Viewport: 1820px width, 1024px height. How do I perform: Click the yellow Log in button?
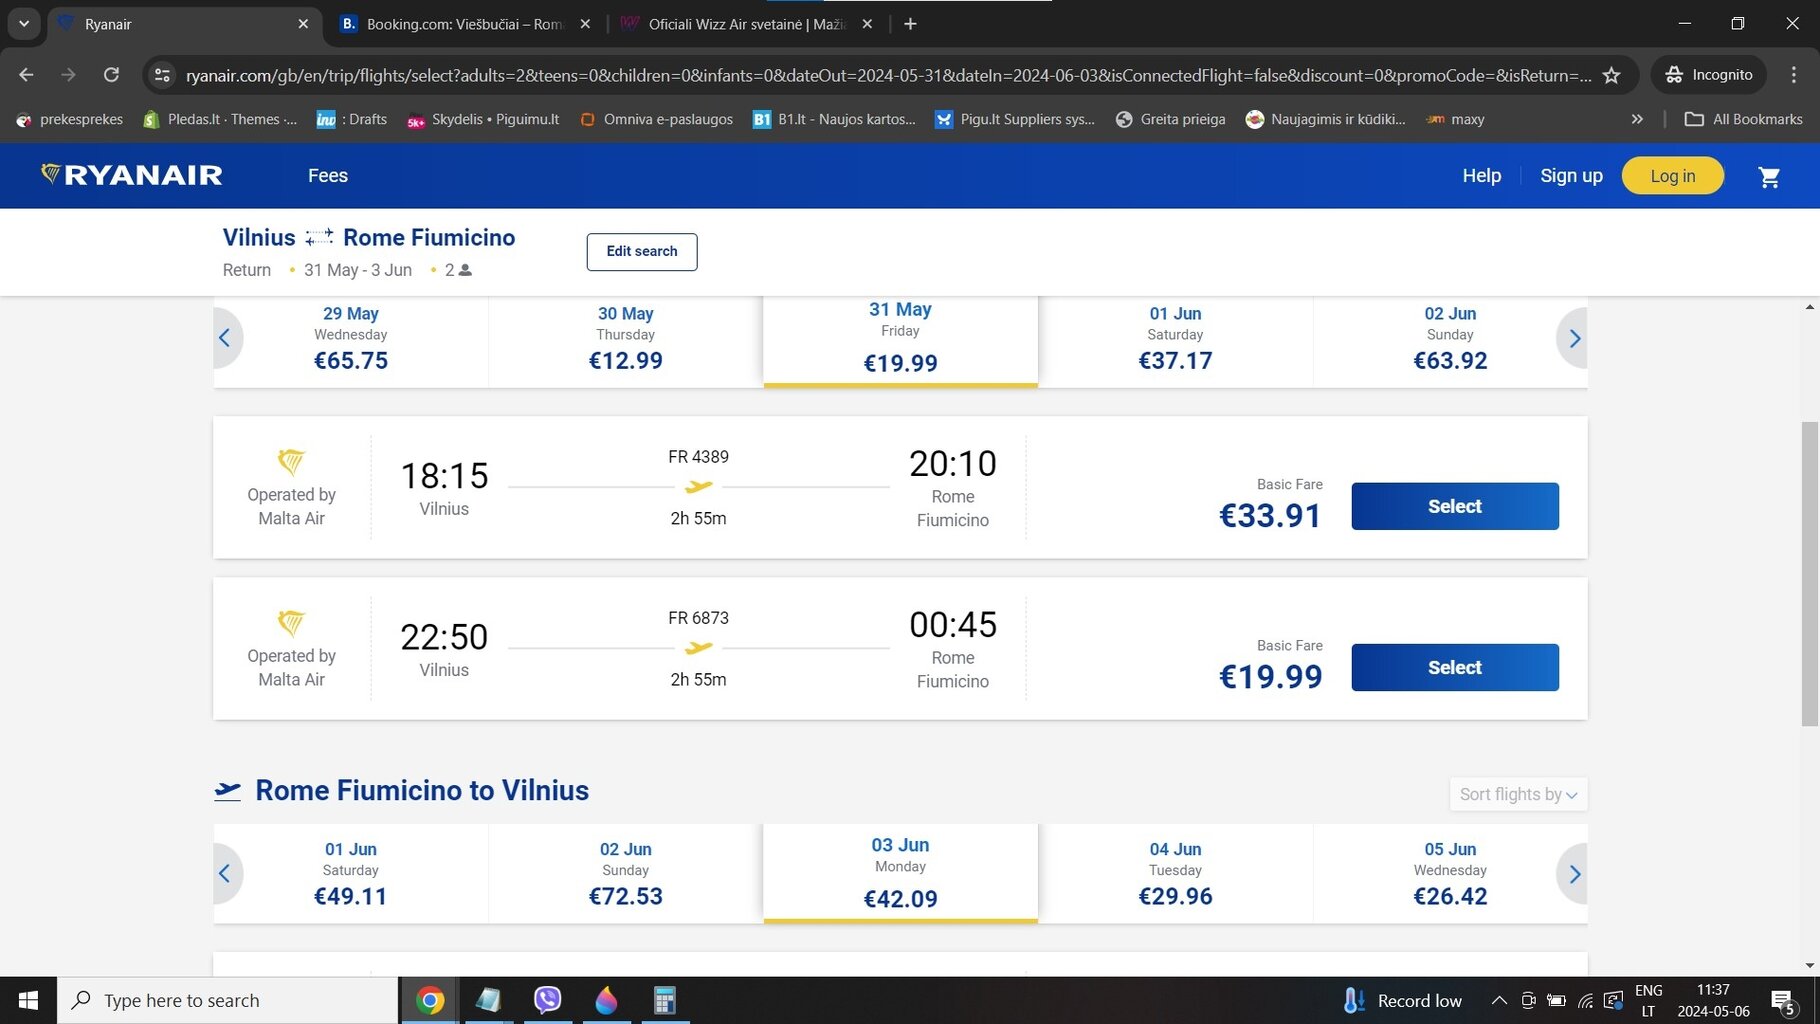pos(1673,176)
